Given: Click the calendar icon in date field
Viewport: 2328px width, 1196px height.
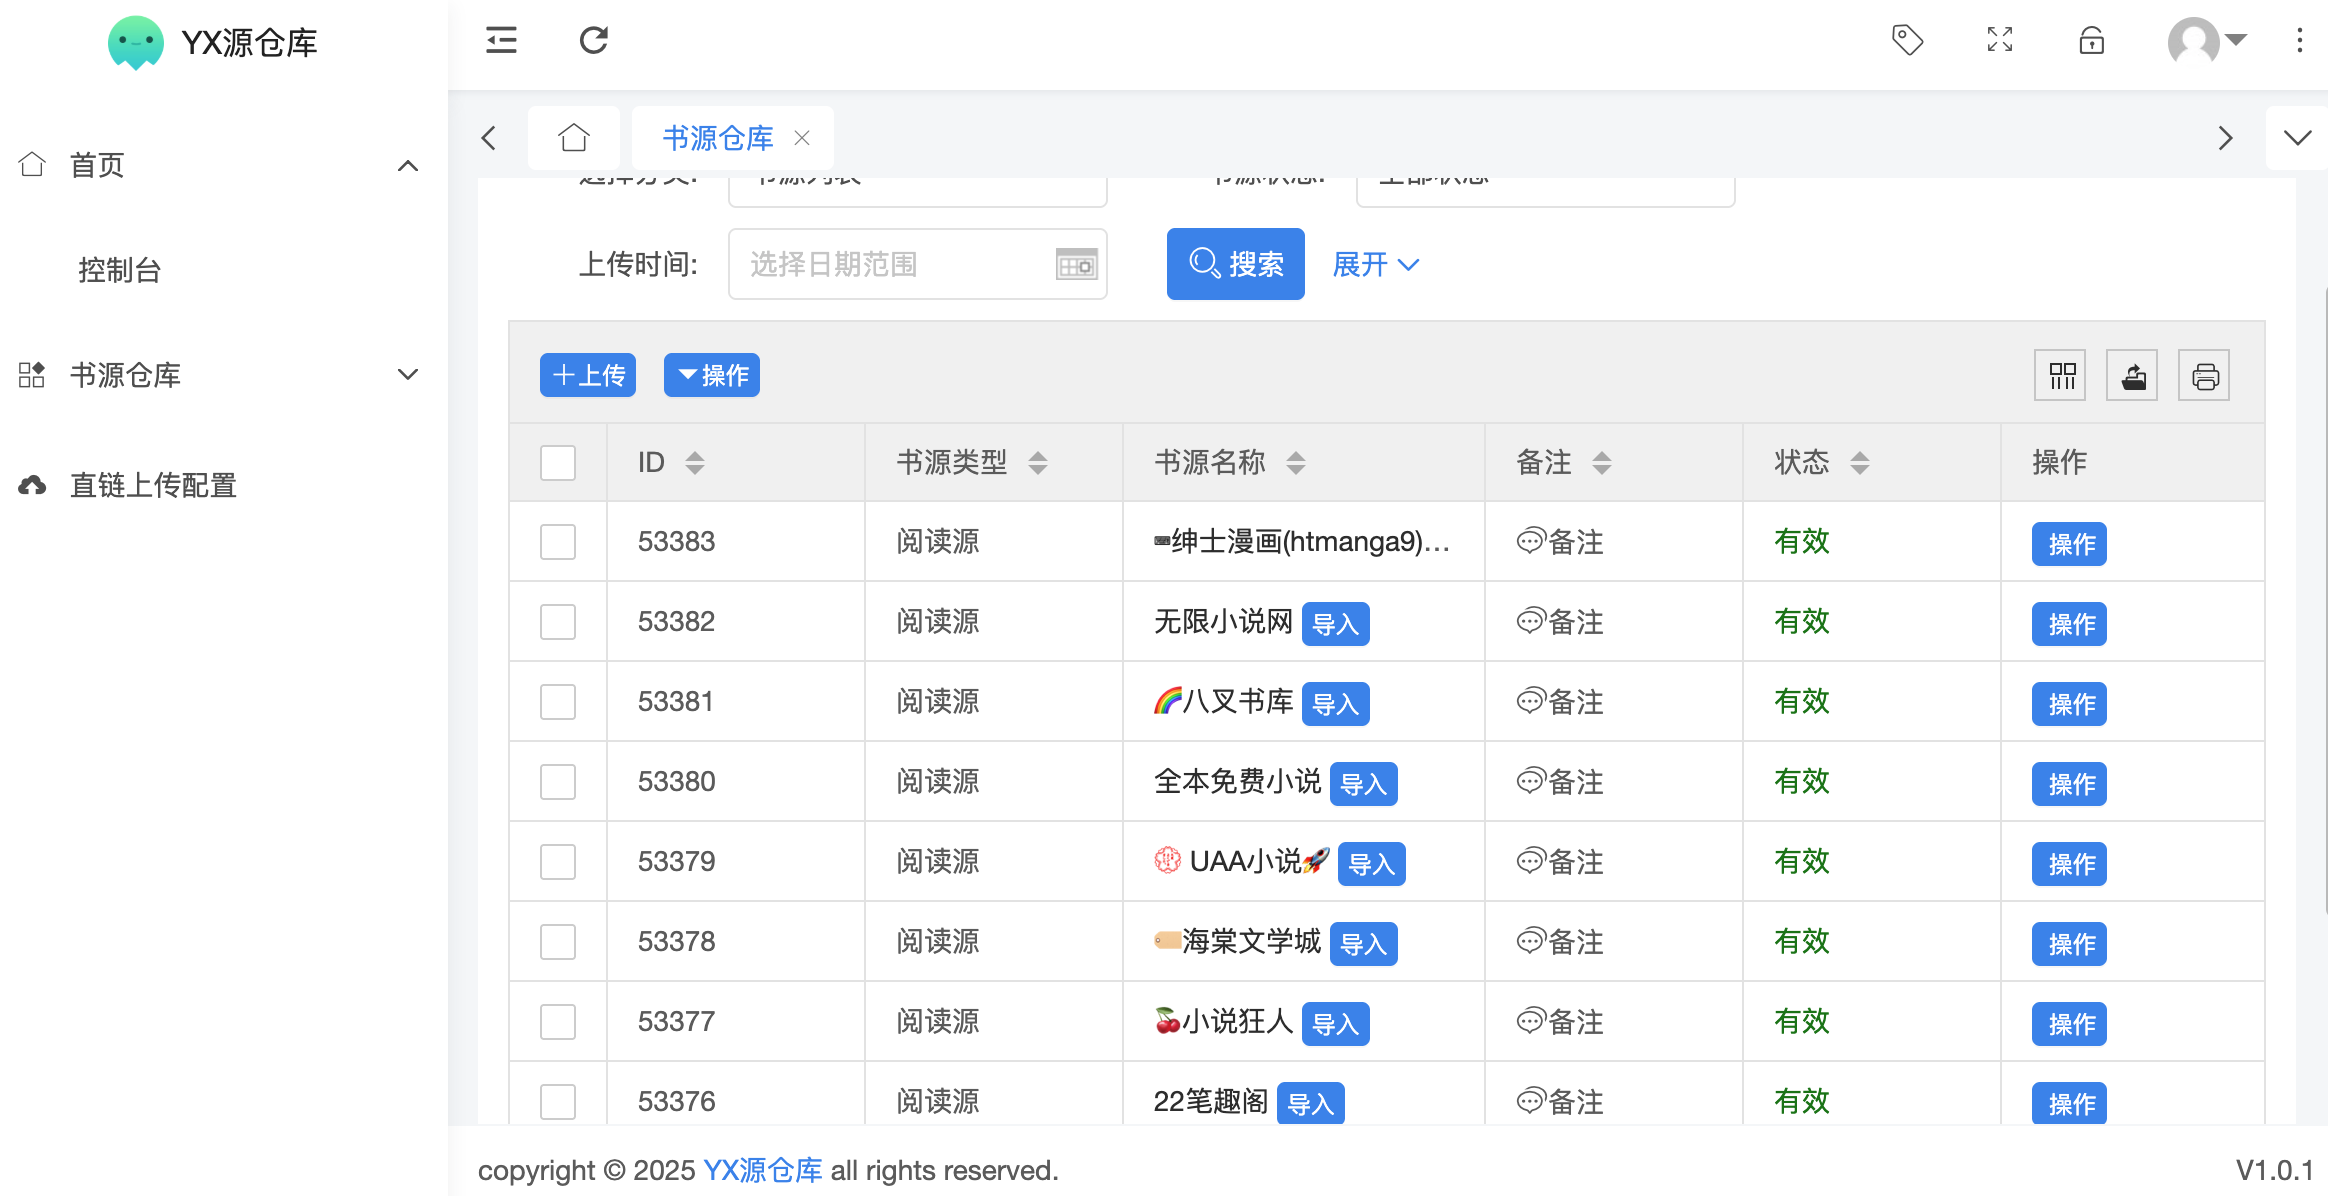Looking at the screenshot, I should pos(1076,265).
